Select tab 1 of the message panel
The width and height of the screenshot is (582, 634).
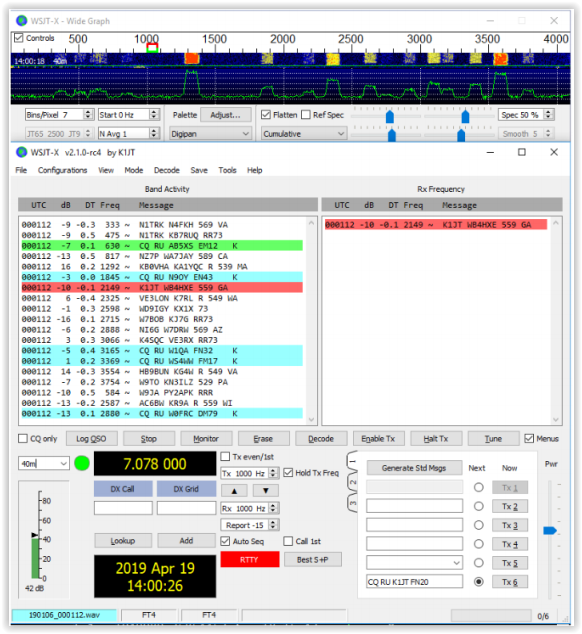pyautogui.click(x=352, y=461)
